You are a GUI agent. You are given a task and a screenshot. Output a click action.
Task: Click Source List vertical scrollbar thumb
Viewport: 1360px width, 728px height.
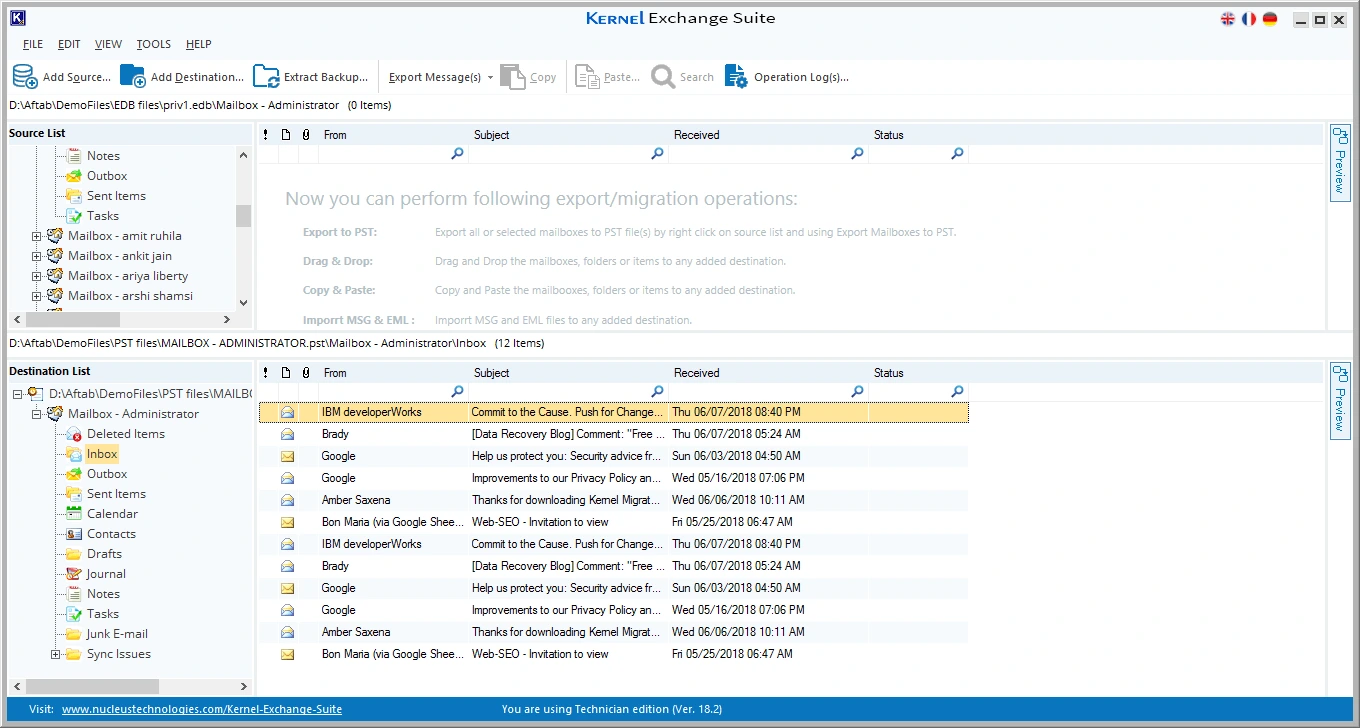(243, 216)
